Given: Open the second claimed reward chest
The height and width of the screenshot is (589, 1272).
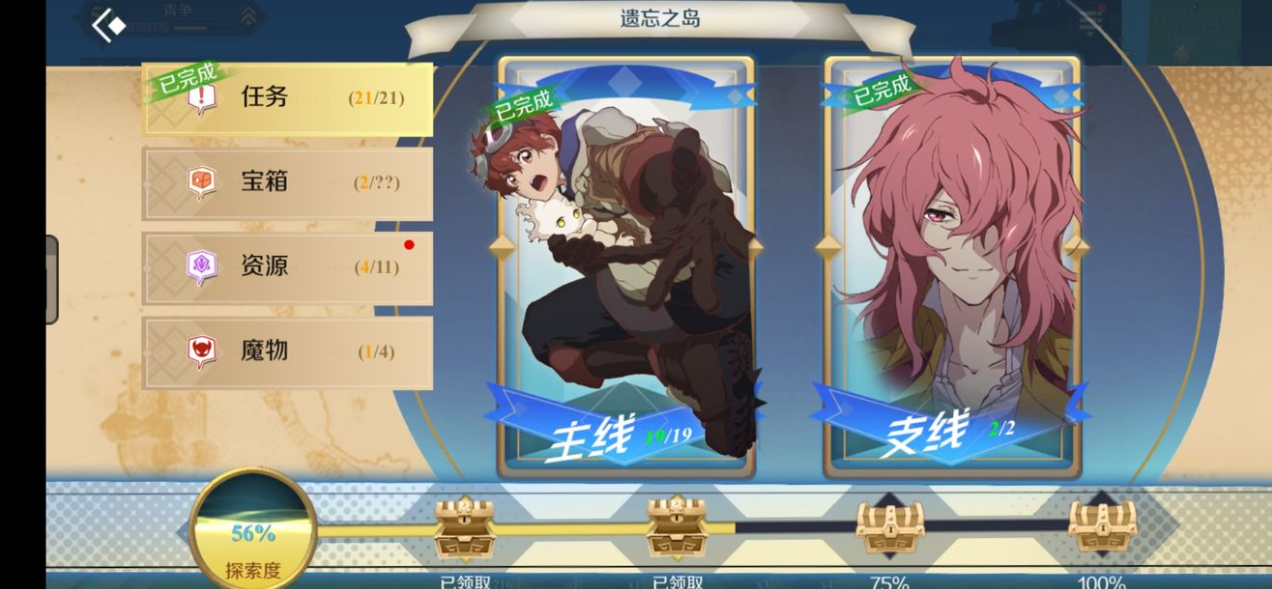Looking at the screenshot, I should pos(677,527).
